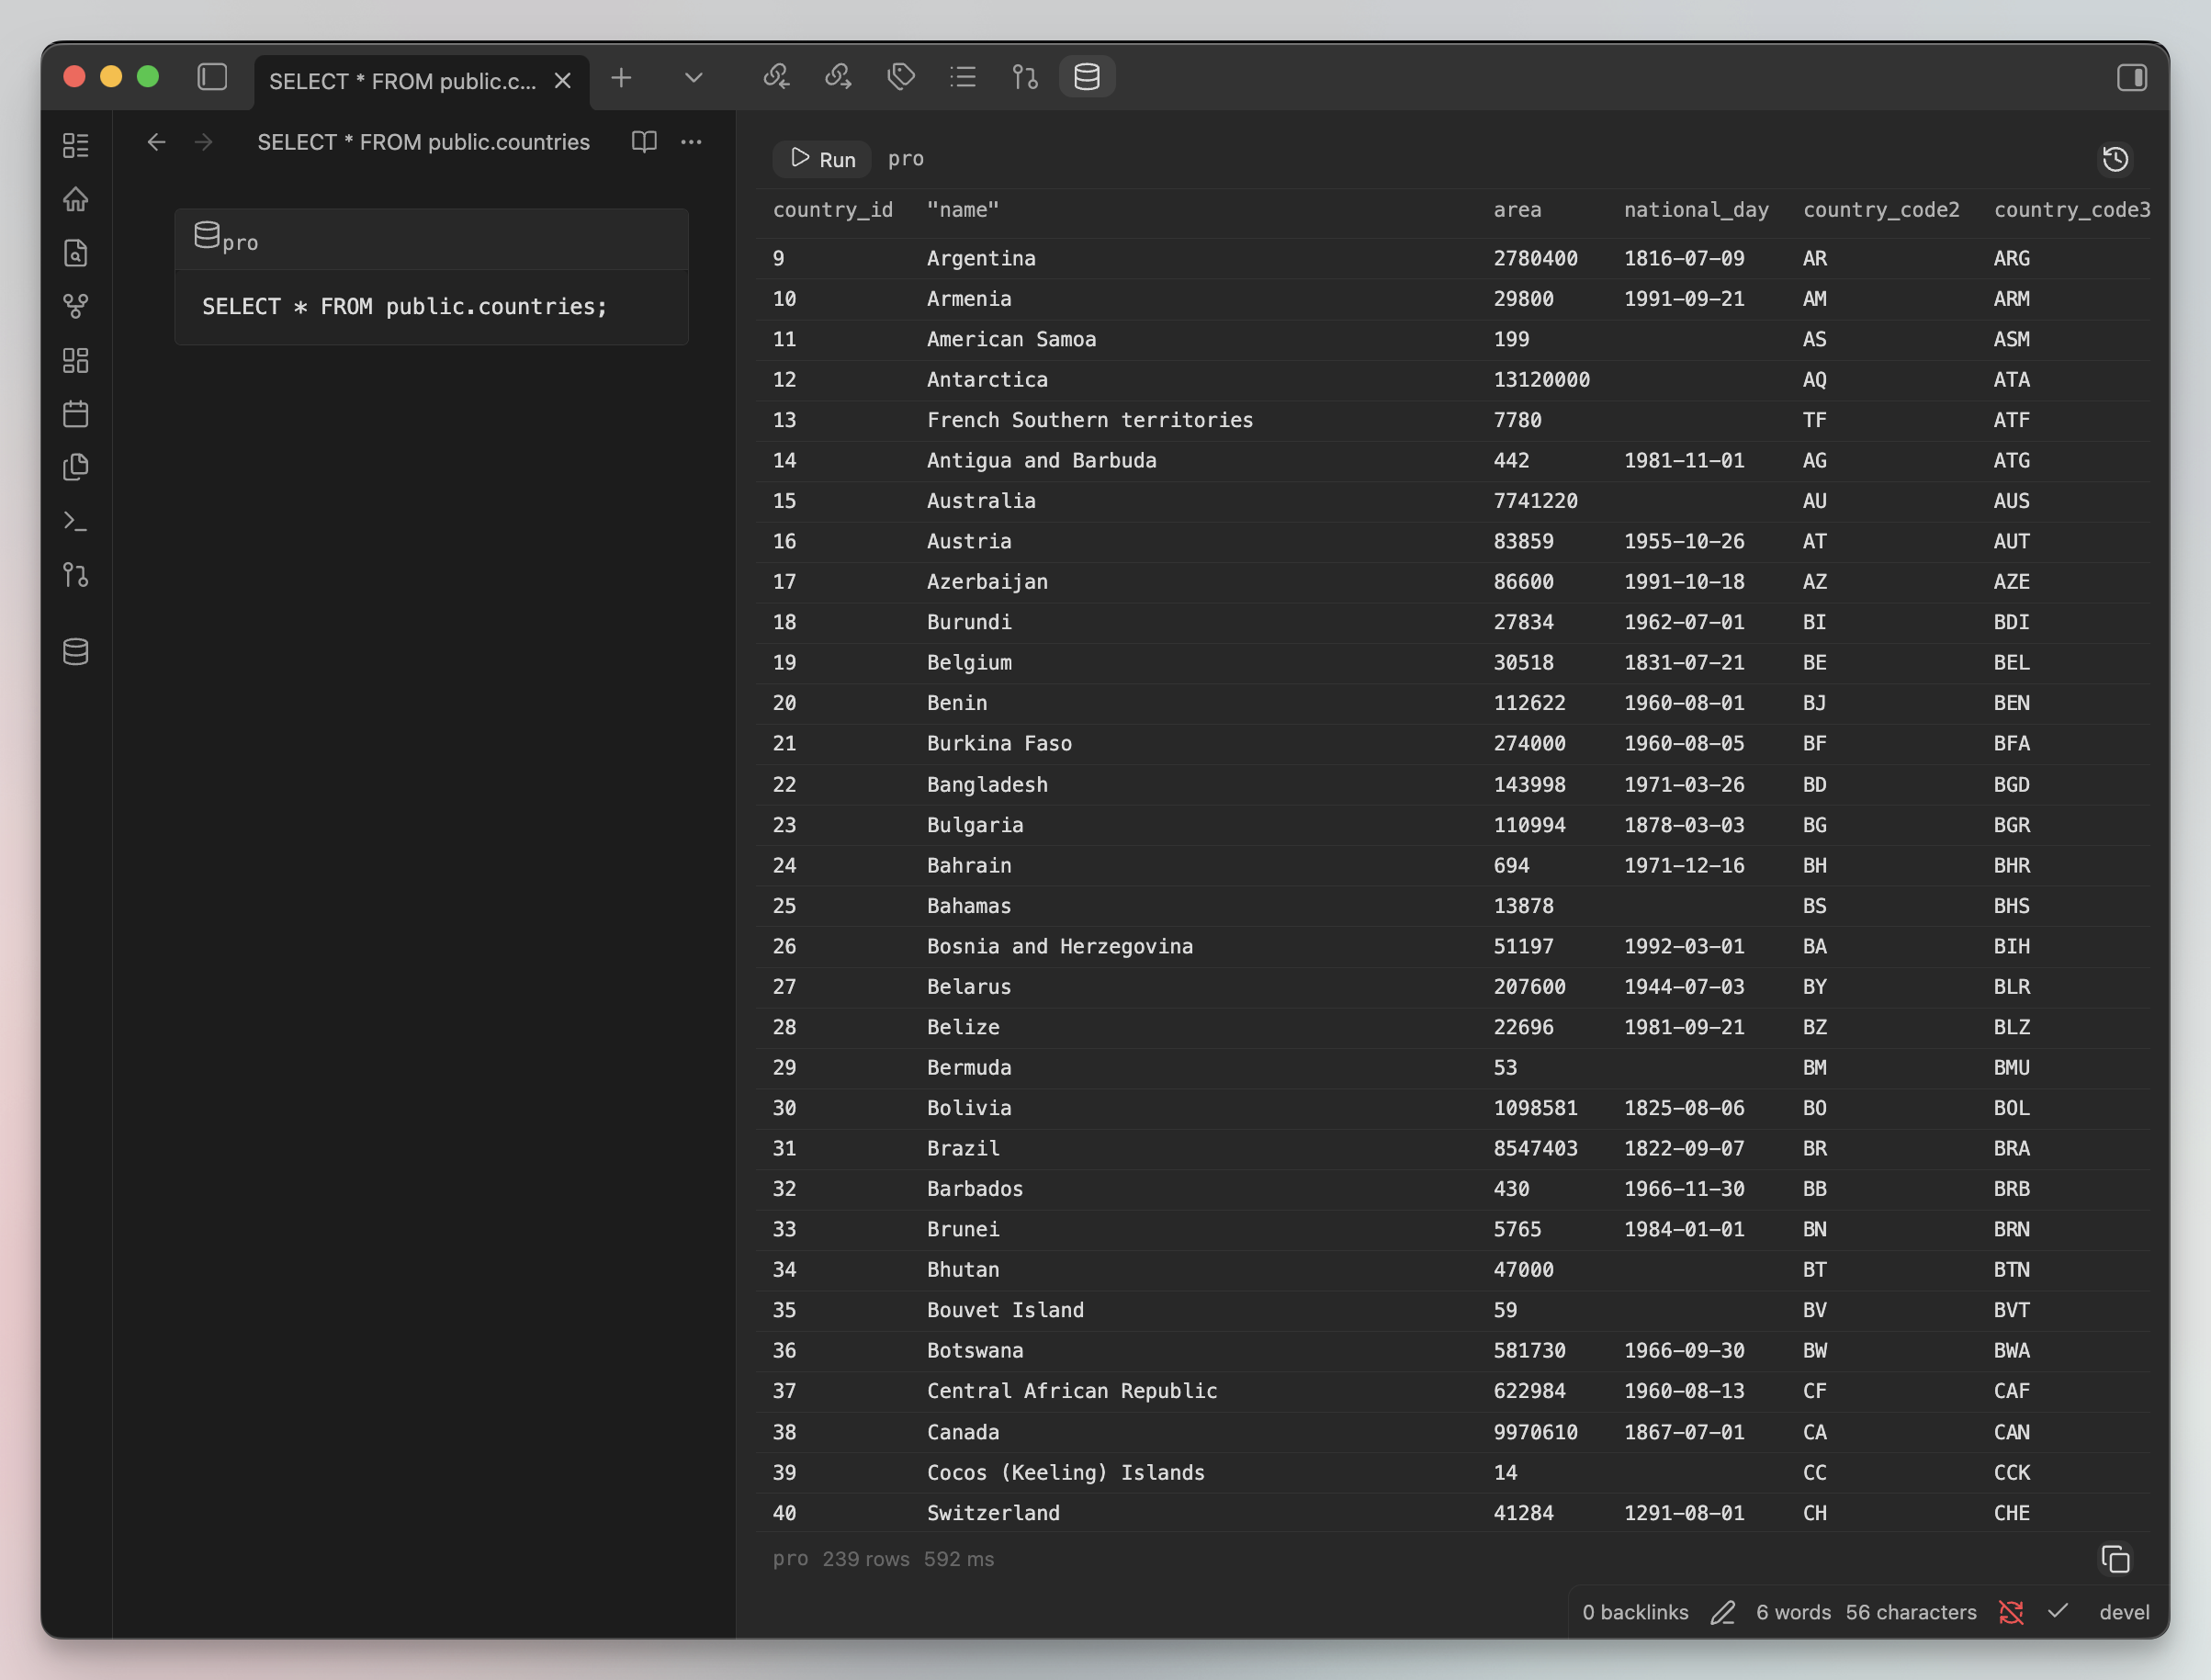
Task: Open the git branch icon in top toolbar
Action: point(1025,77)
